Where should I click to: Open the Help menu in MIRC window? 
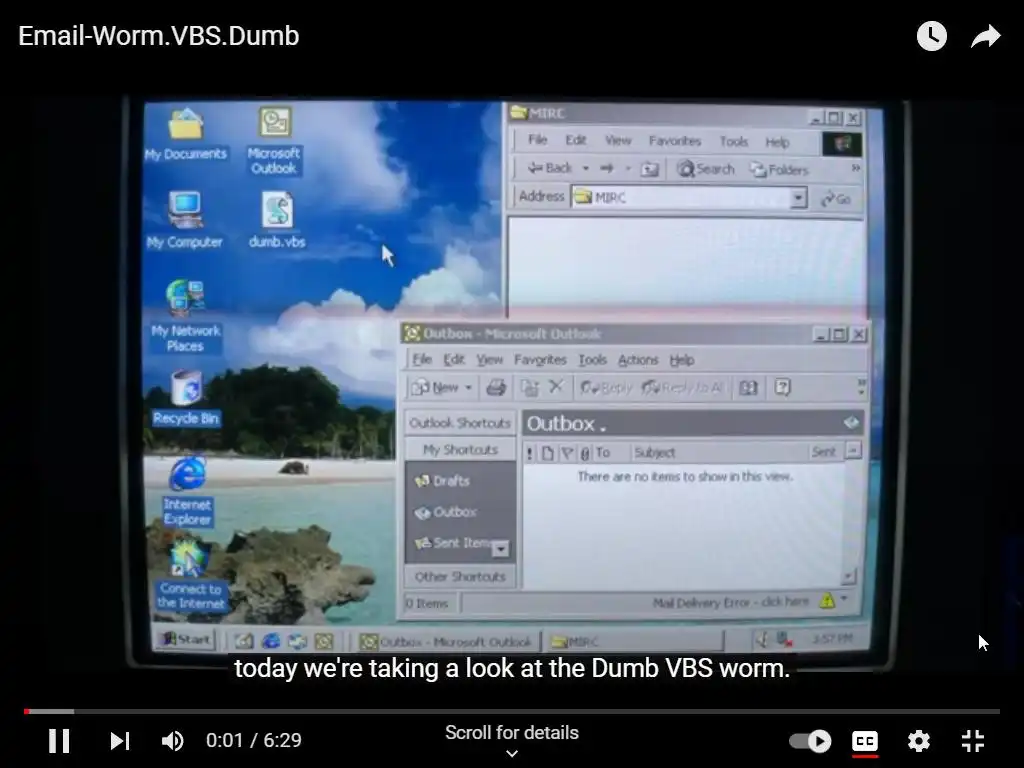[777, 142]
